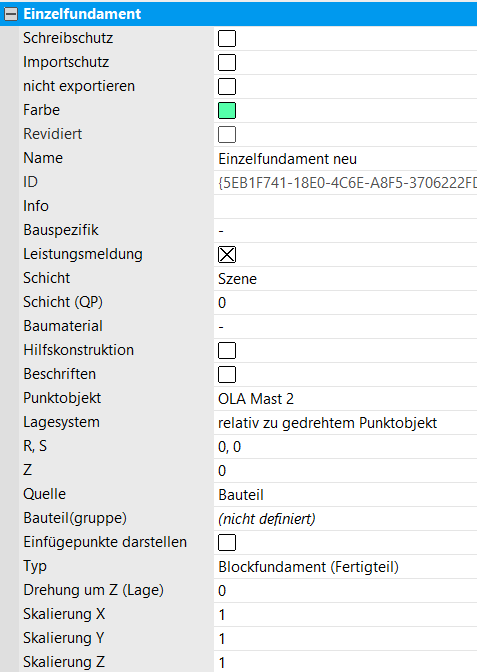Screen dimensions: 477x672
Task: Select the Skalierung X value field
Action: (345, 615)
